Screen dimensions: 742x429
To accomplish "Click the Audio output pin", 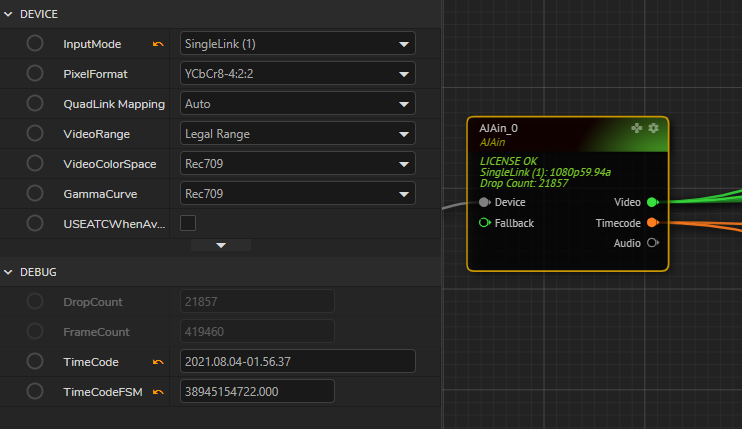I will 652,242.
